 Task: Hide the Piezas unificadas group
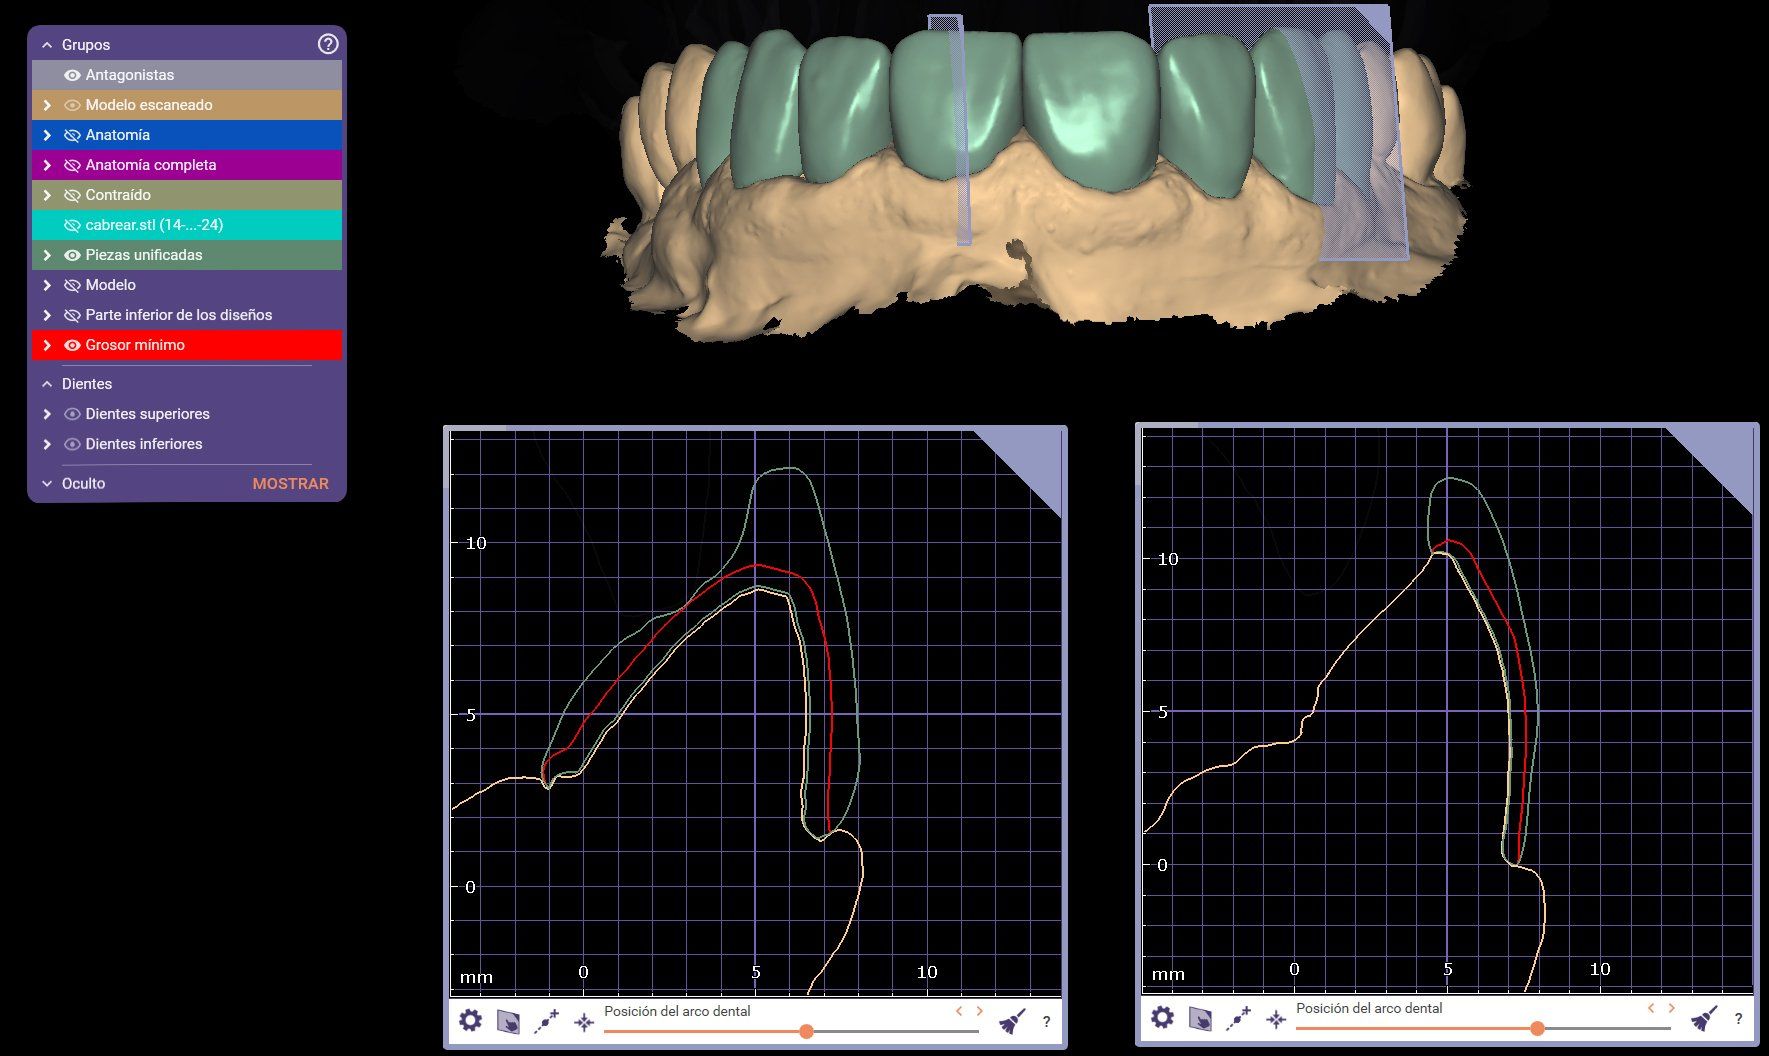[x=72, y=255]
